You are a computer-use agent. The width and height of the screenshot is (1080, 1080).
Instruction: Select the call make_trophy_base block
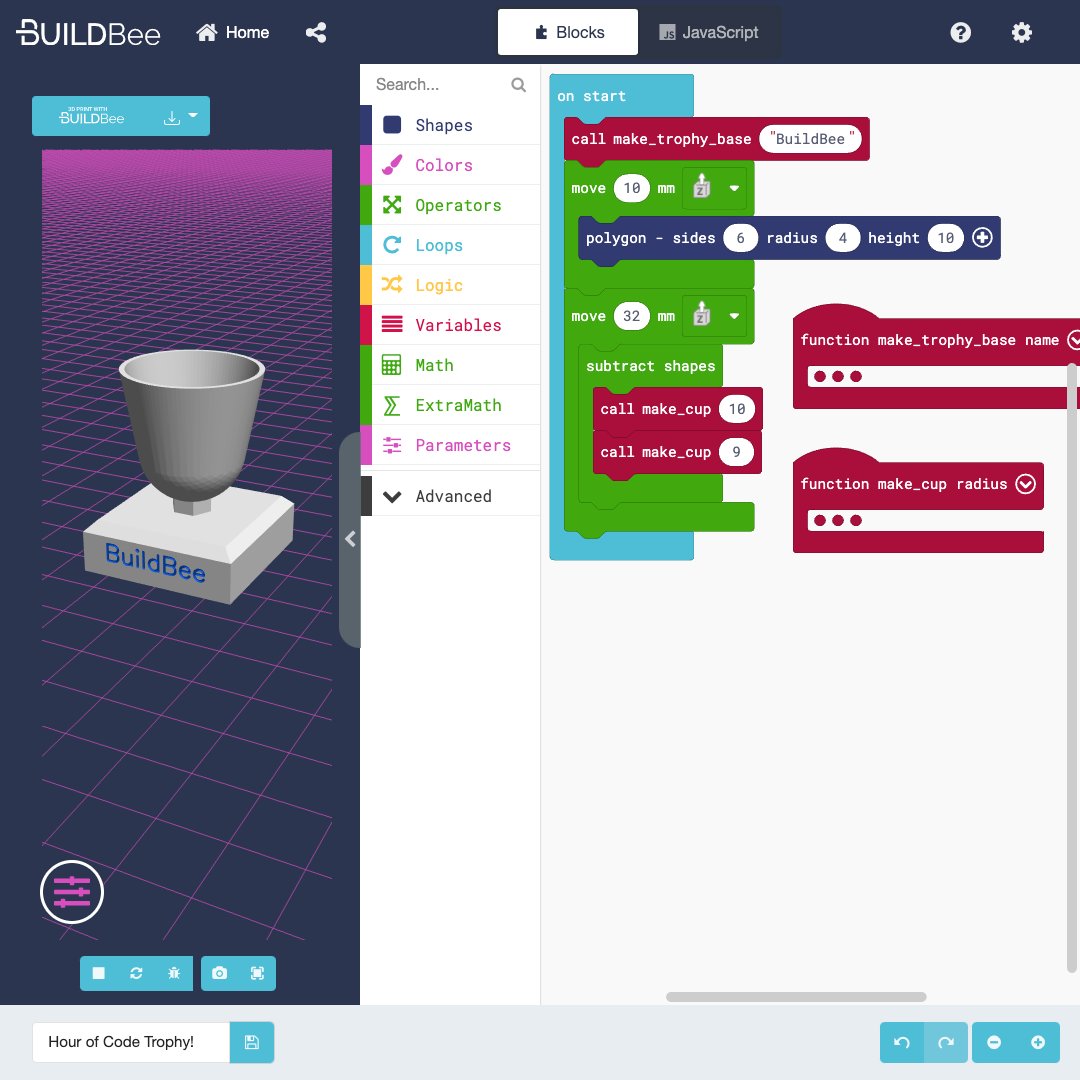tap(661, 139)
